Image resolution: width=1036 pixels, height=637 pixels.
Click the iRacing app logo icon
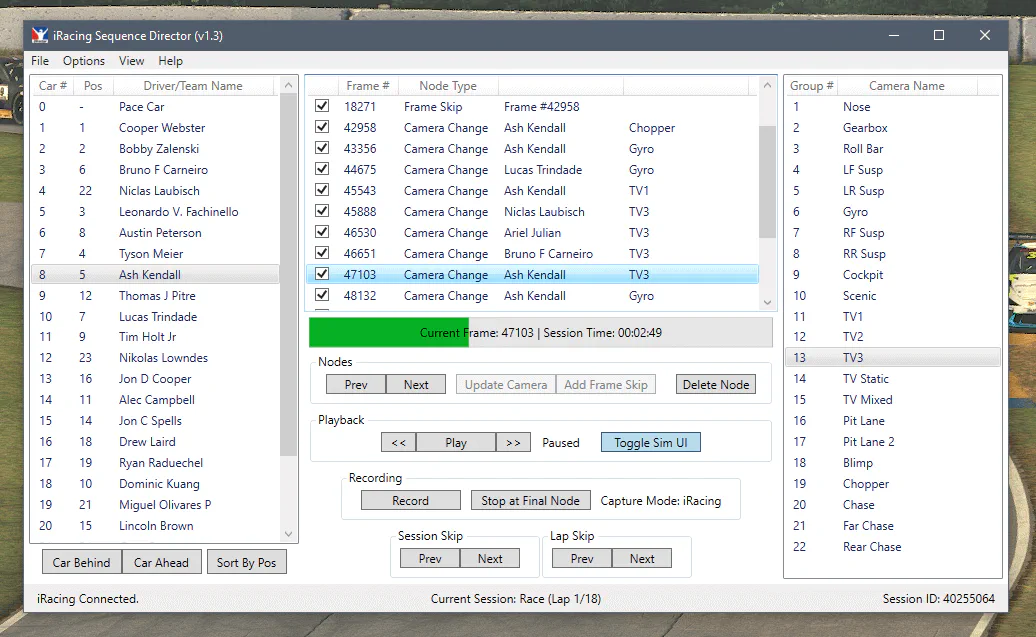tap(40, 36)
